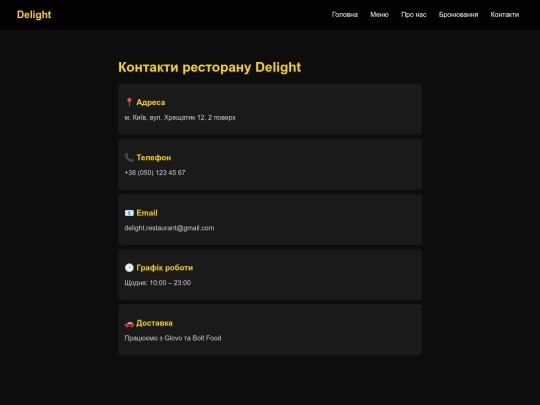
Task: Click the red car delivery icon
Action: click(x=129, y=323)
